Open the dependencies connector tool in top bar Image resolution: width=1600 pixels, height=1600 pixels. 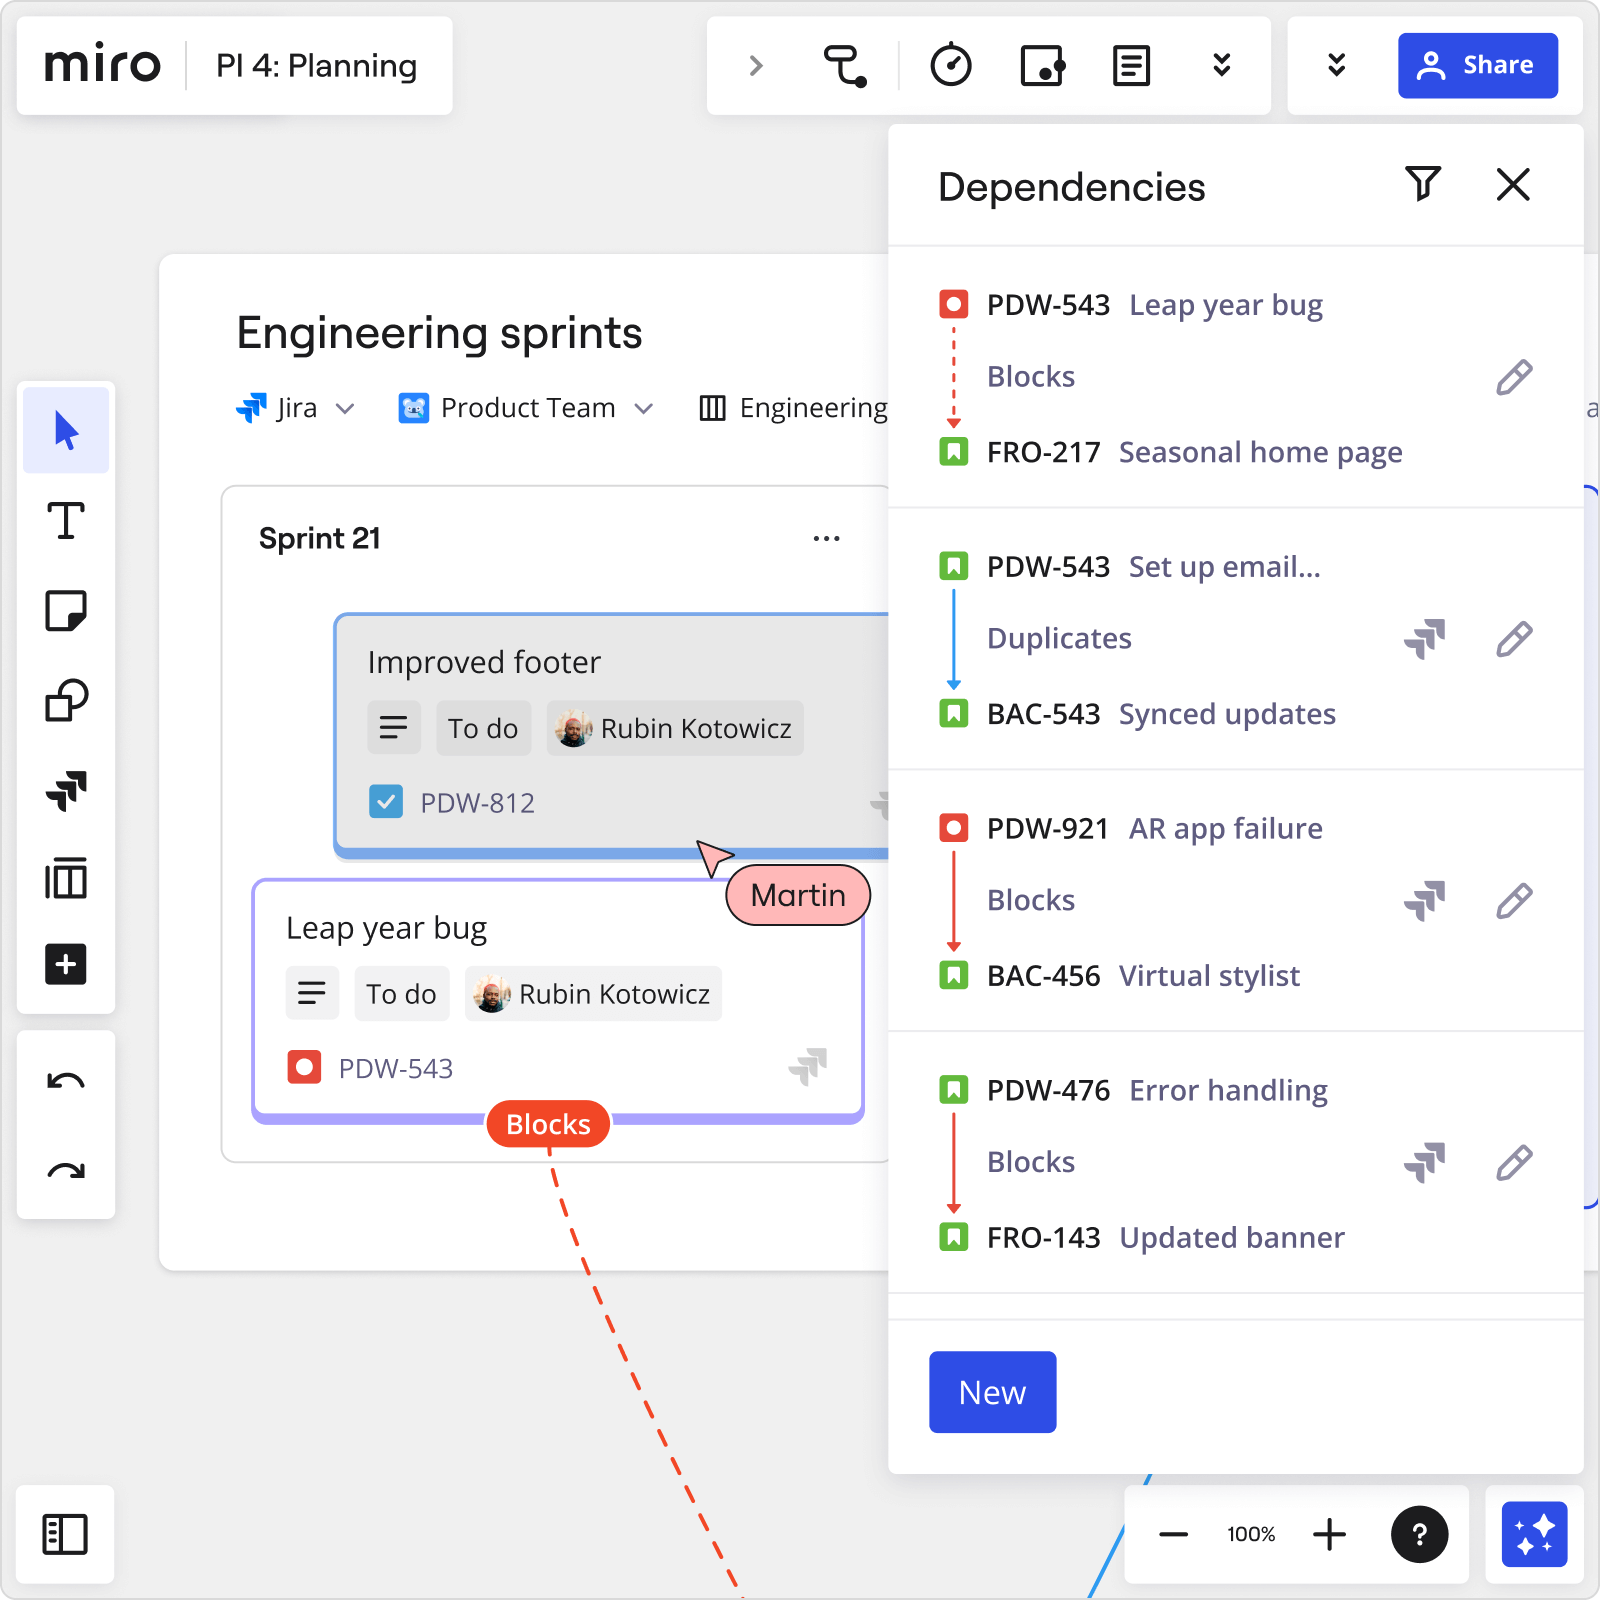[845, 66]
